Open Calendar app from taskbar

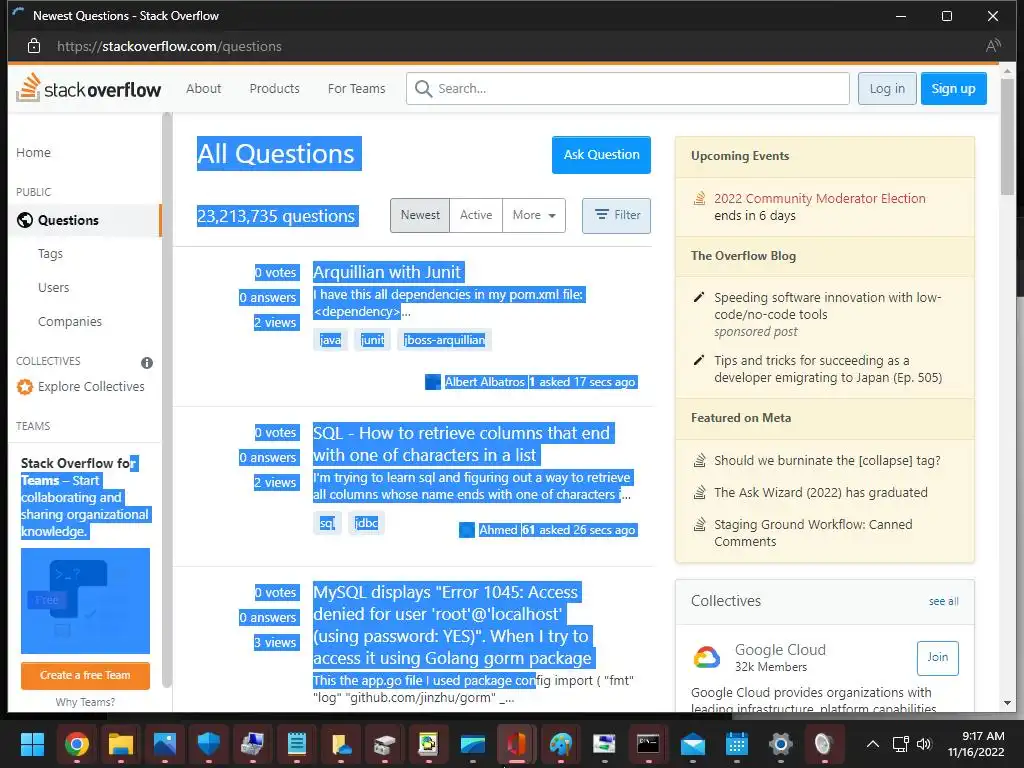737,744
